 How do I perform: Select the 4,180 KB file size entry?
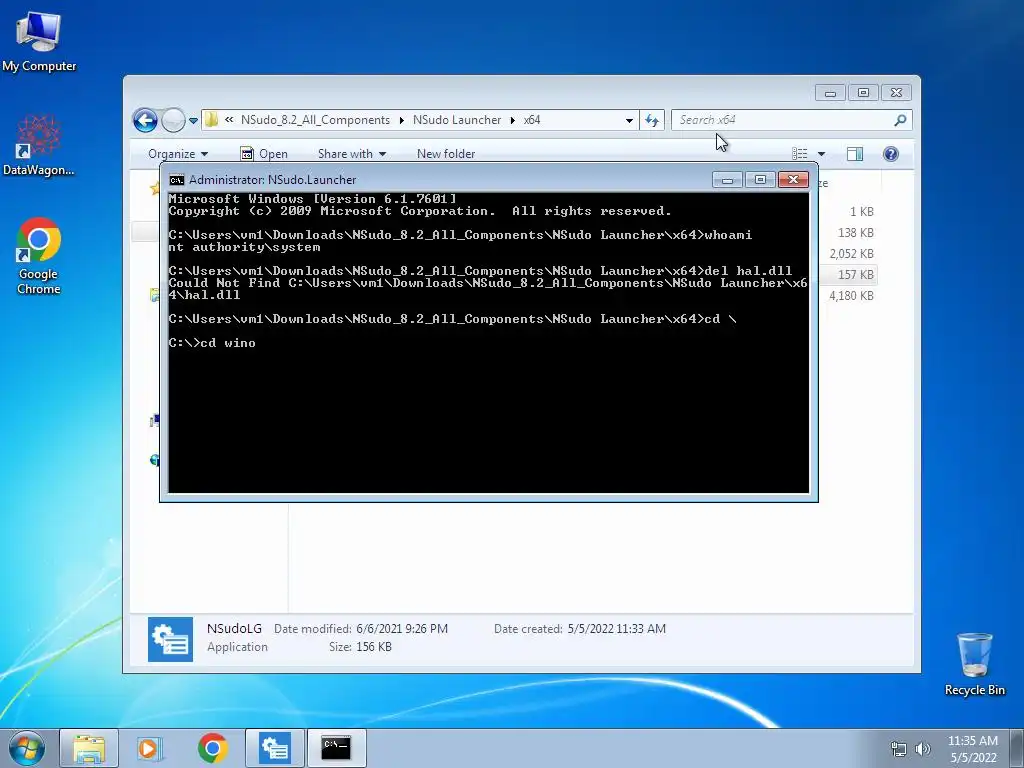tap(852, 295)
